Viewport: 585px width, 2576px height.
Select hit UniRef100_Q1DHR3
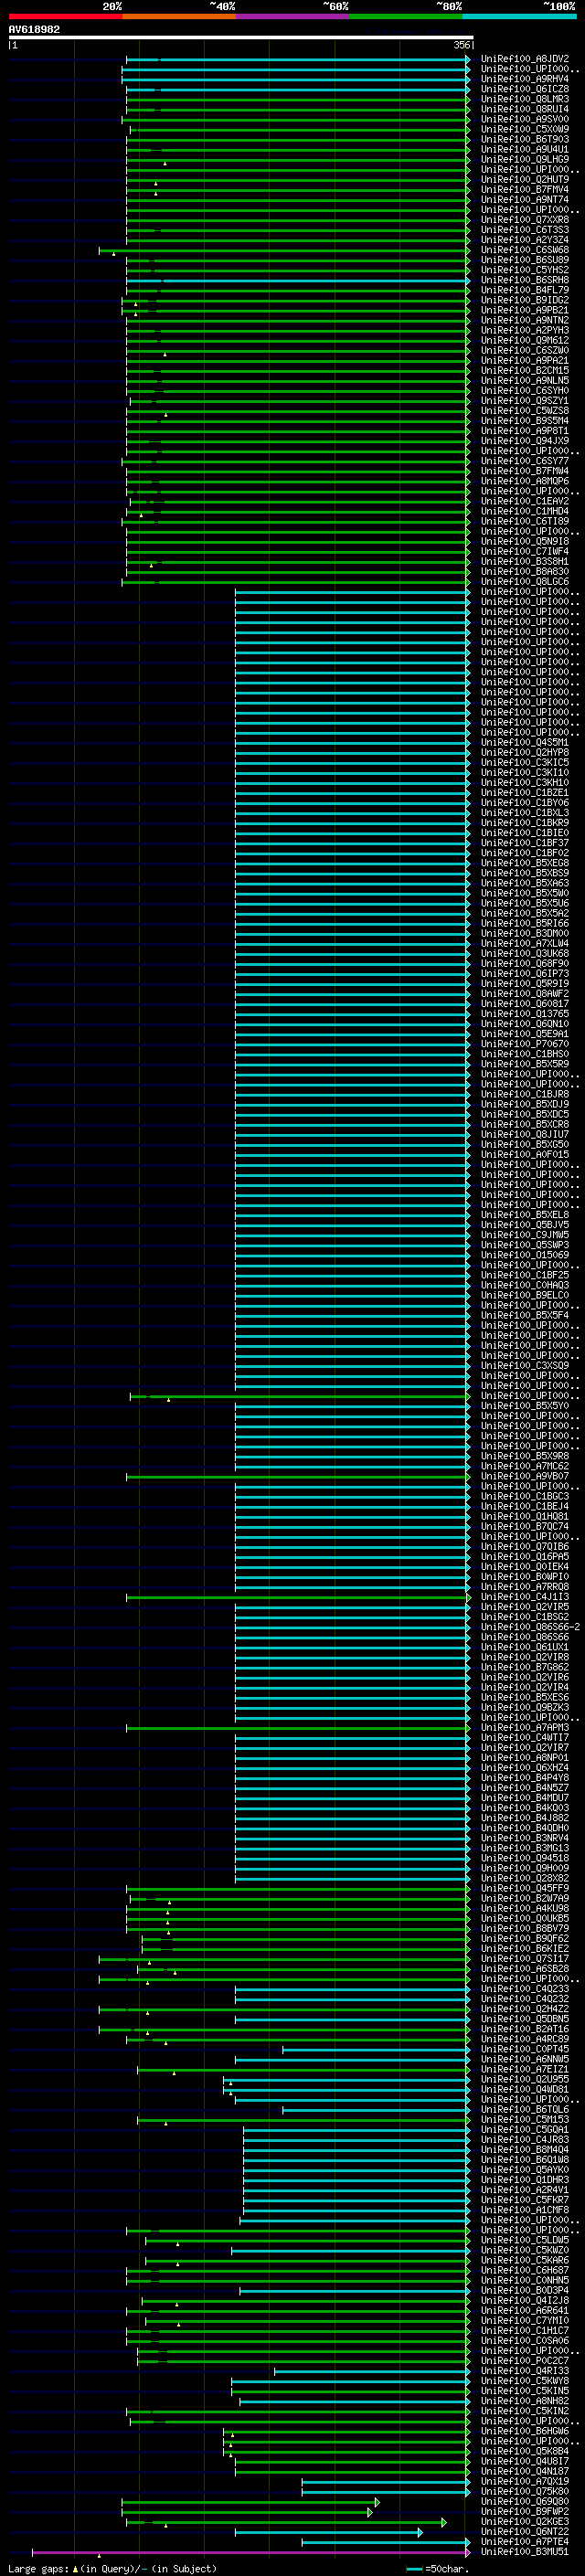click(x=525, y=2179)
